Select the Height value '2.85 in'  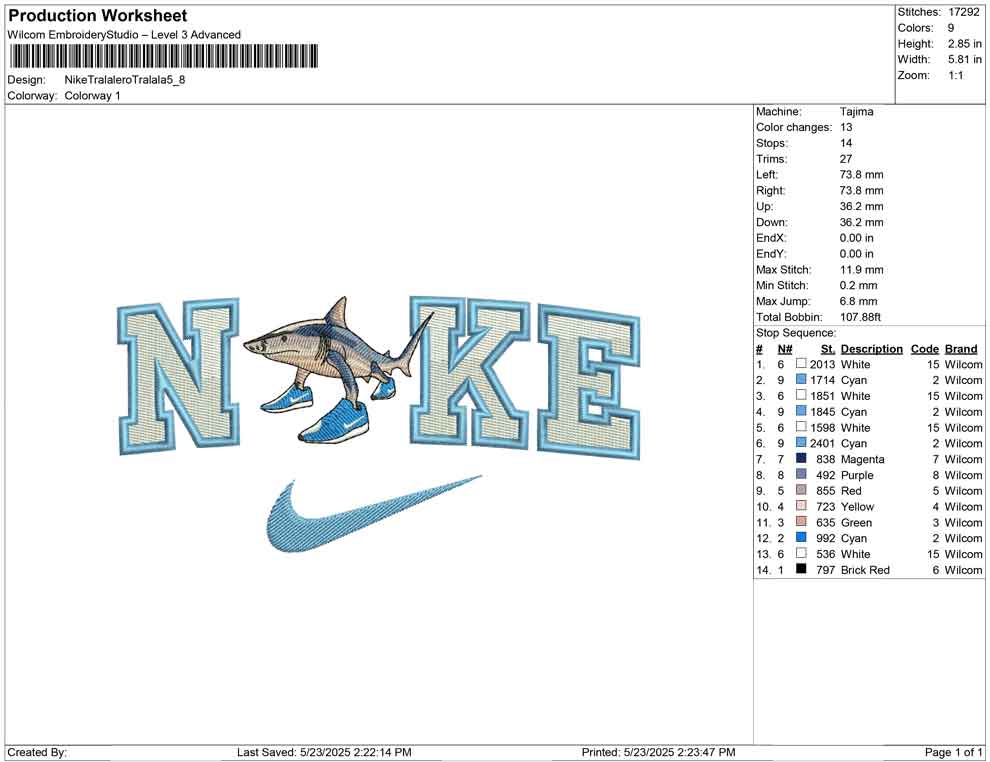click(x=964, y=44)
